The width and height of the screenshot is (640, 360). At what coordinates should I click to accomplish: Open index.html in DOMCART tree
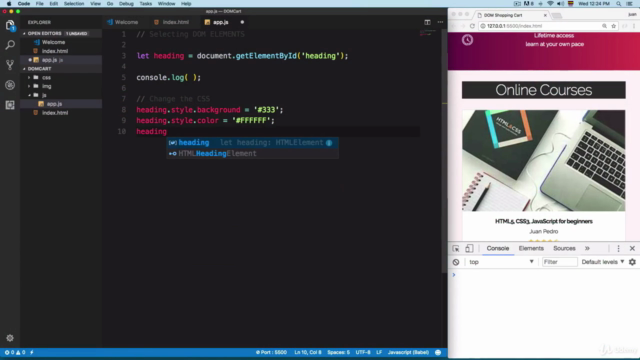55,113
